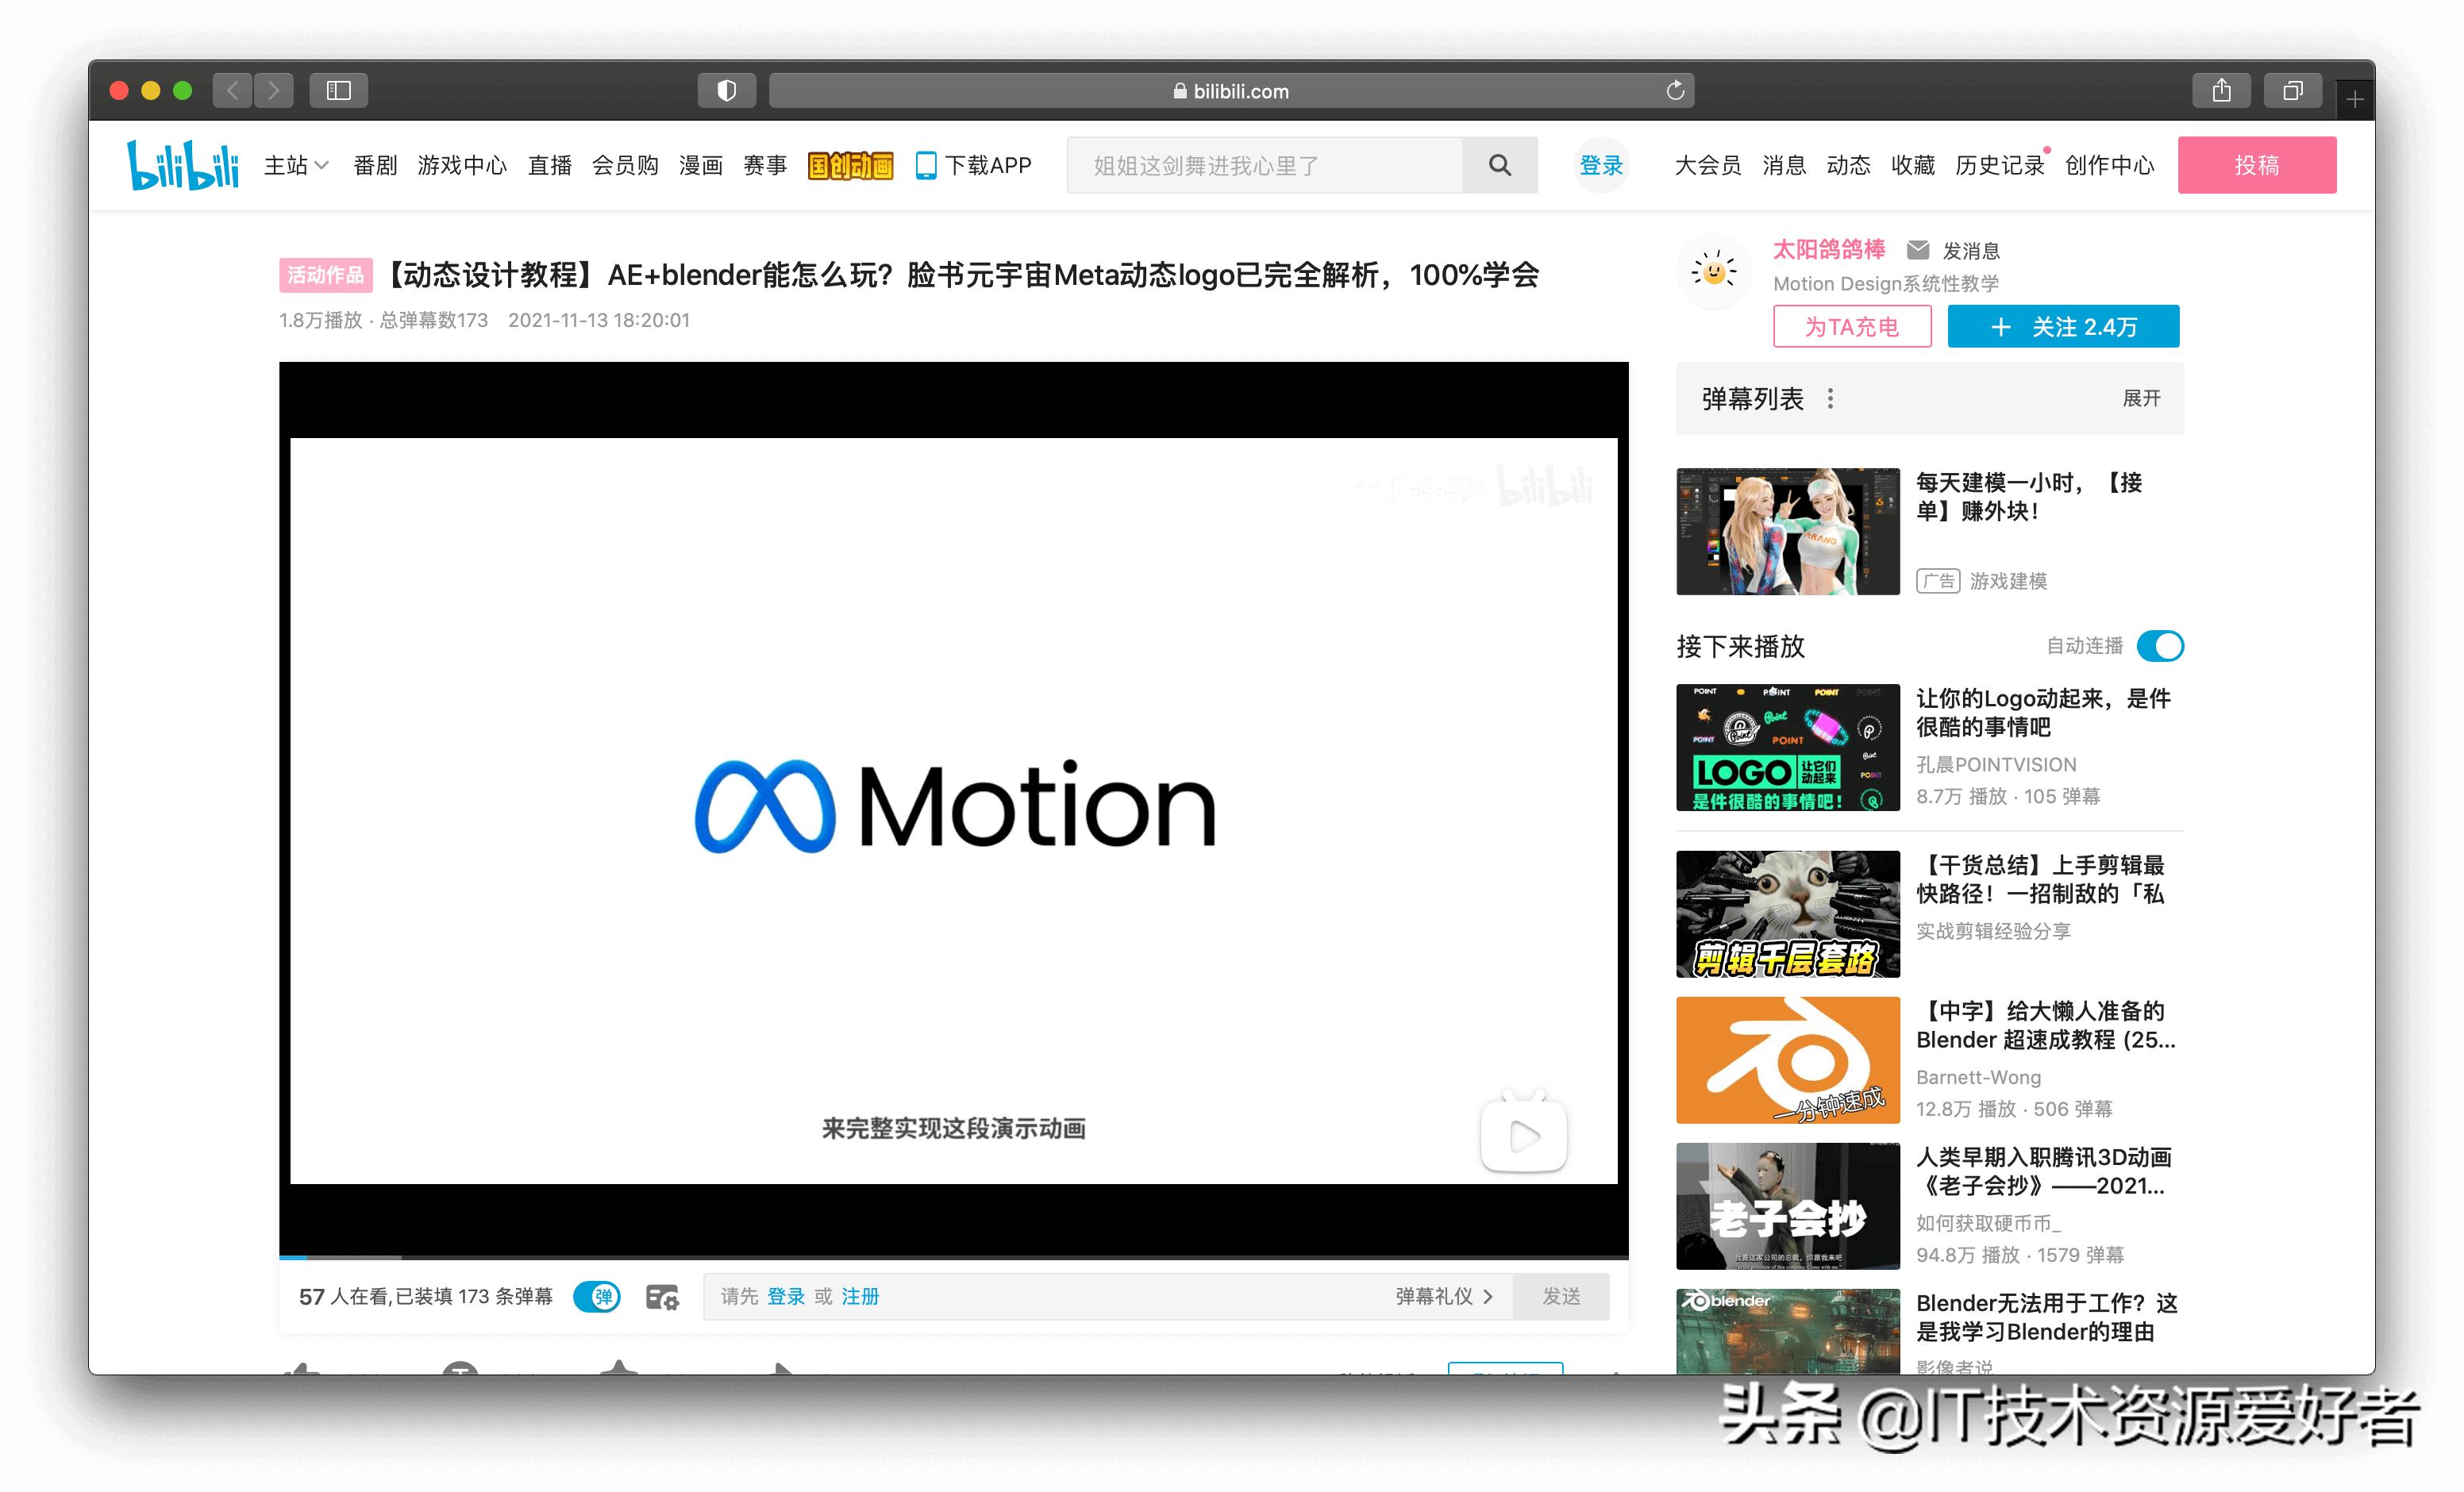
Task: Click the search magnifier icon
Action: tap(1500, 164)
